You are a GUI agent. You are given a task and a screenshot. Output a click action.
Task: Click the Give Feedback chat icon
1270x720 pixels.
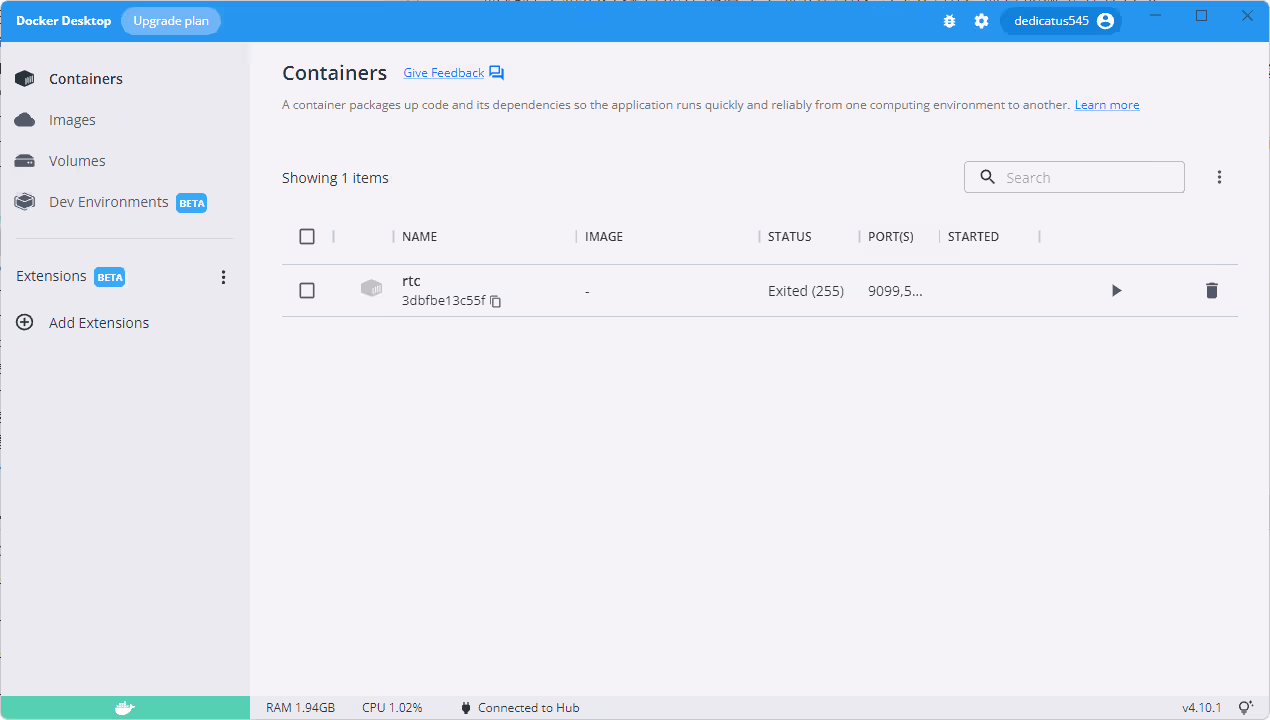[x=497, y=73]
